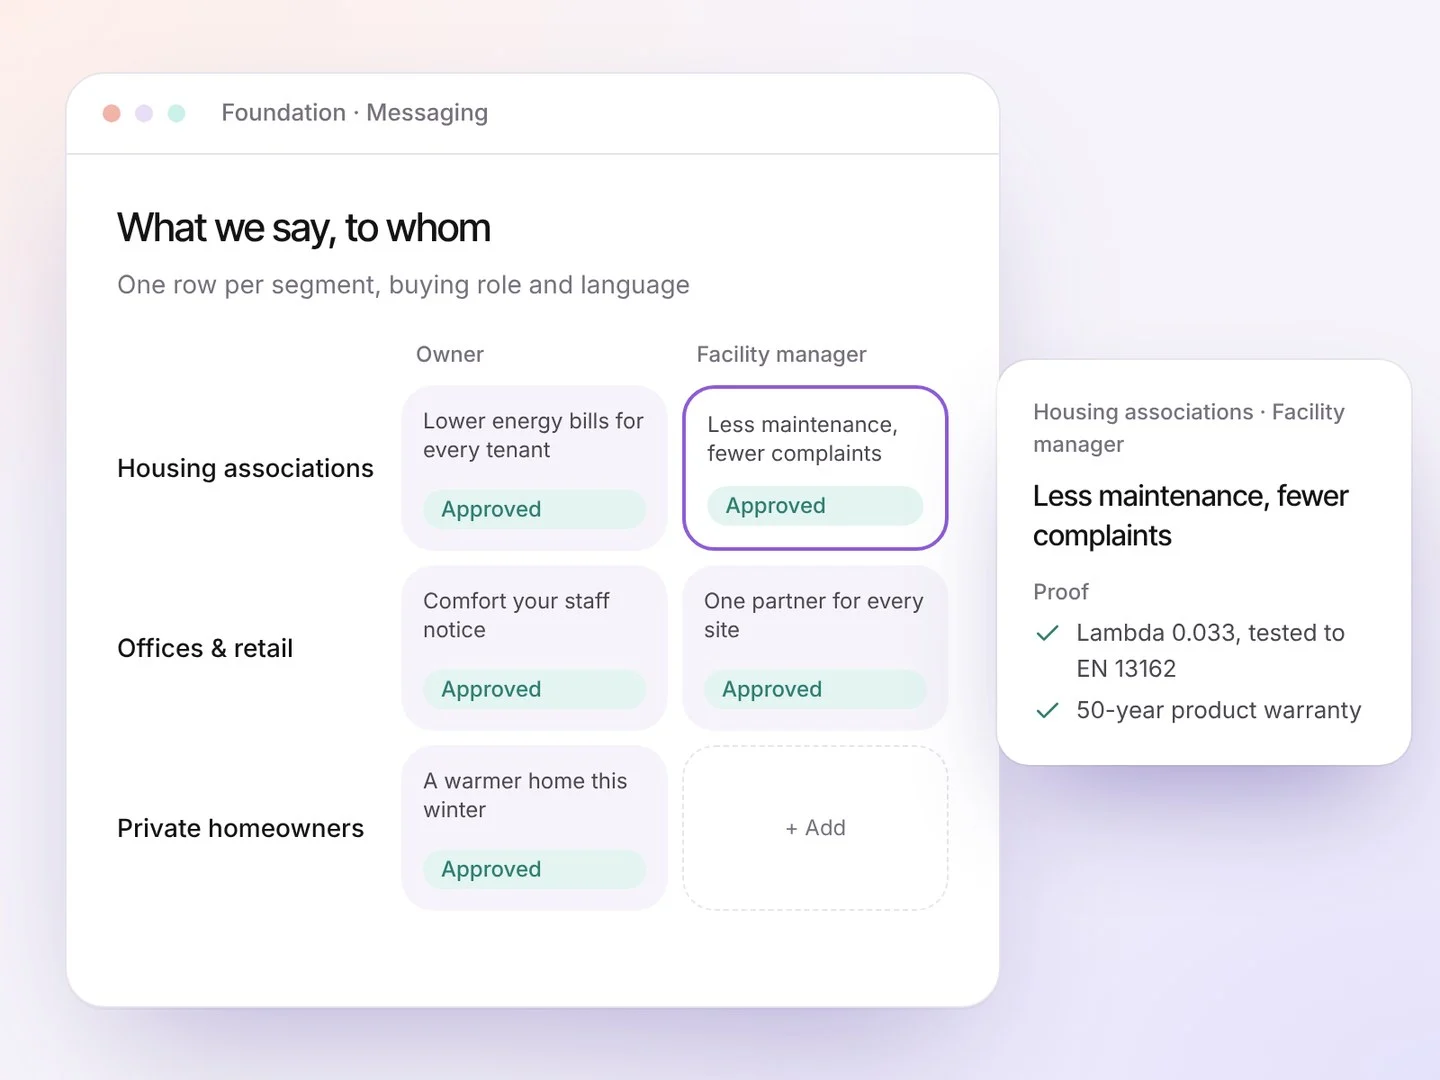
Task: Click detail panel title 'Less maintenance, fewer complaints'
Action: click(1191, 516)
